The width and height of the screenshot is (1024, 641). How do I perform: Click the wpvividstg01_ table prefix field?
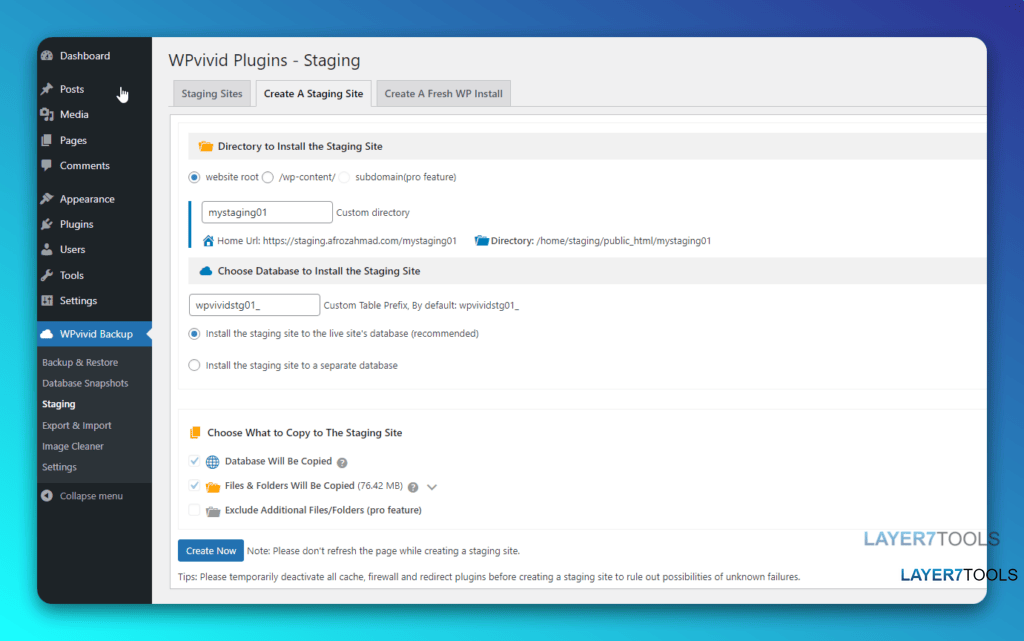[255, 305]
